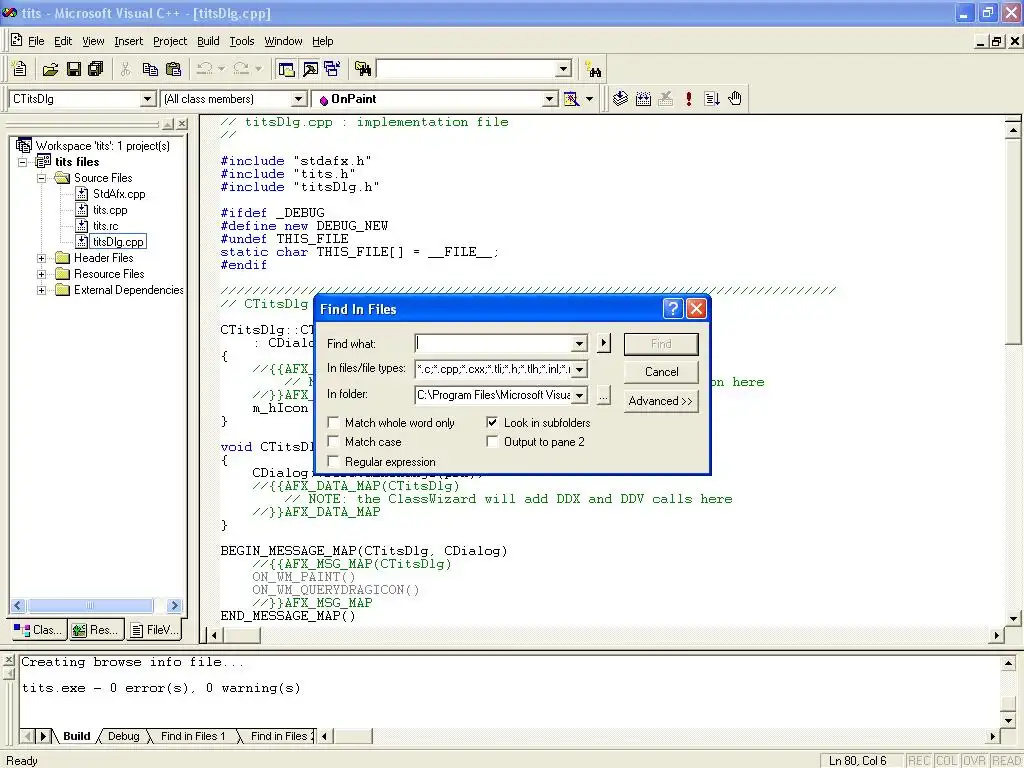Click the Stop Build icon

[x=665, y=99]
